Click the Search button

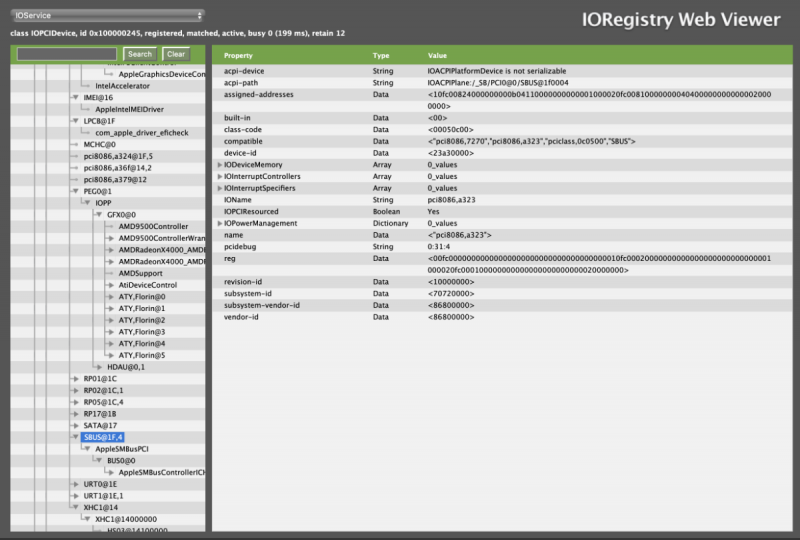tap(140, 54)
